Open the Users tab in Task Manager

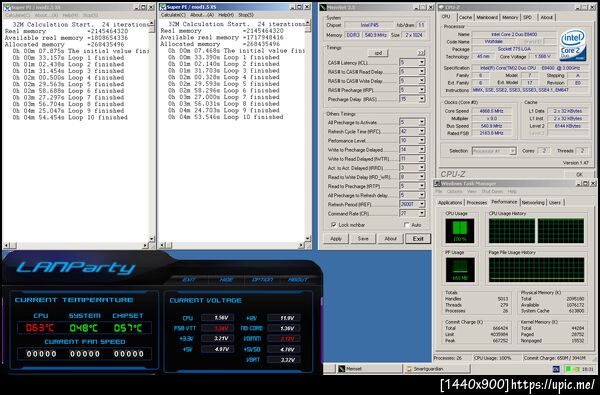pos(555,202)
